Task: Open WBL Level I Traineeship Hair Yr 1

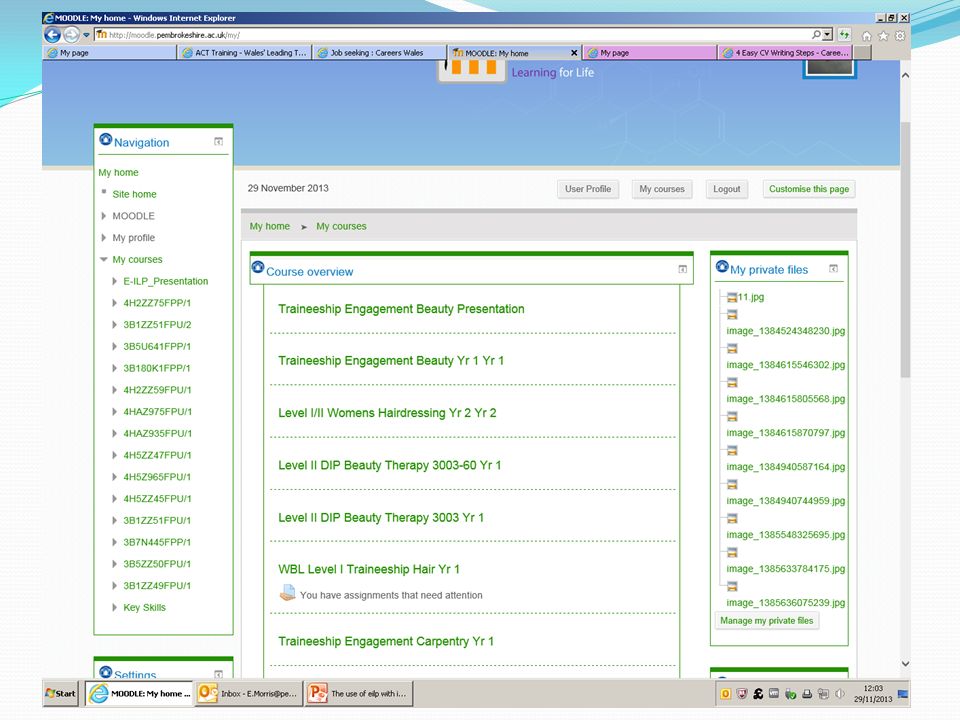Action: 369,569
